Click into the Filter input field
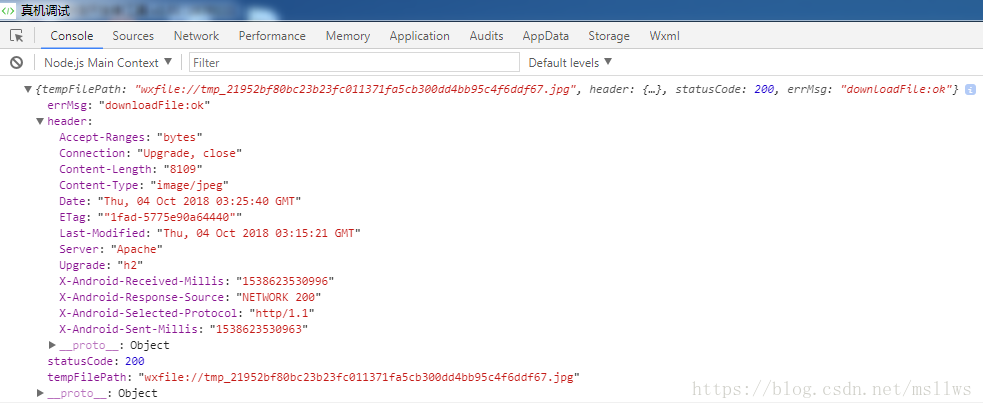Viewport: 983px width, 409px height. [350, 62]
